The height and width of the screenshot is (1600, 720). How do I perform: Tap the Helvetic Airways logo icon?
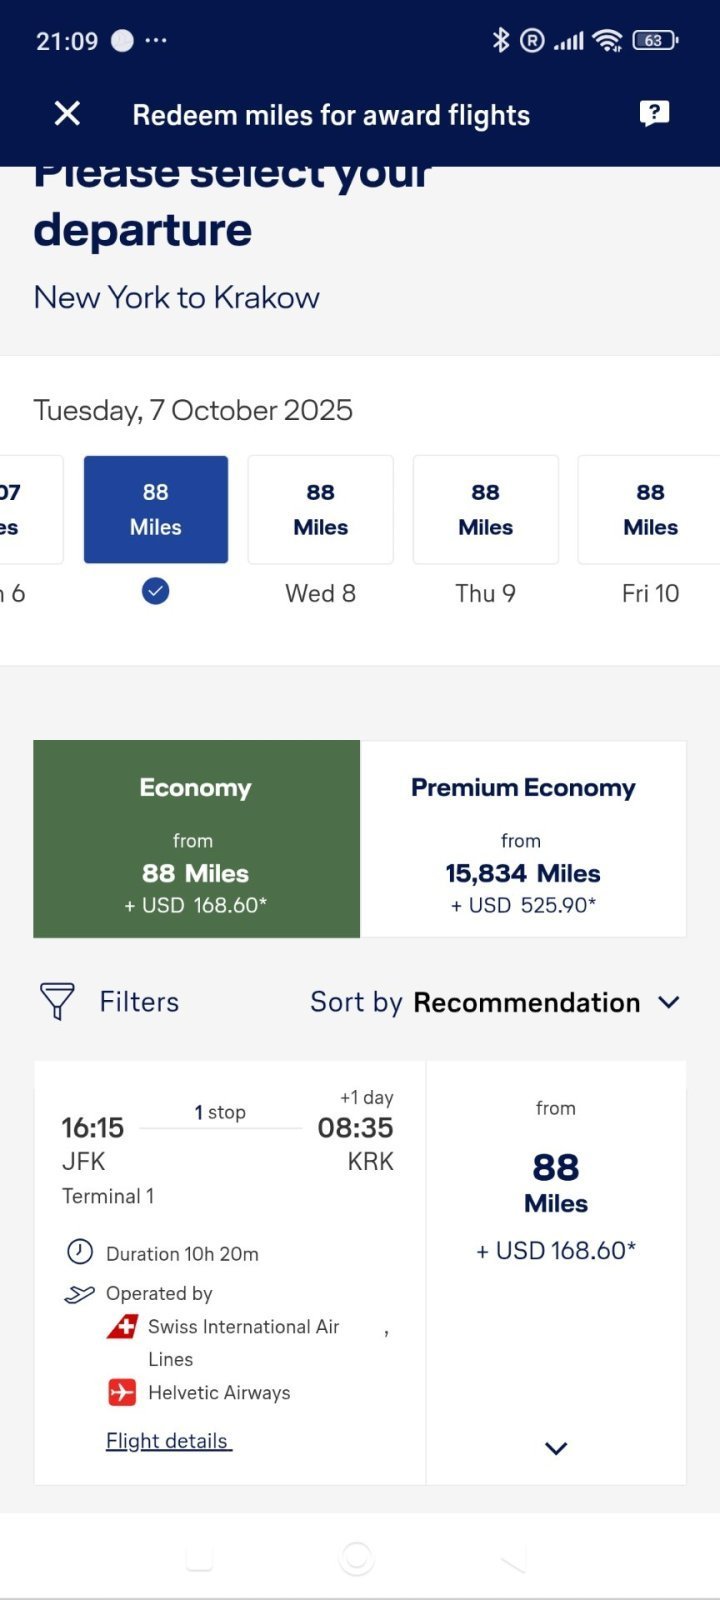click(x=122, y=1393)
